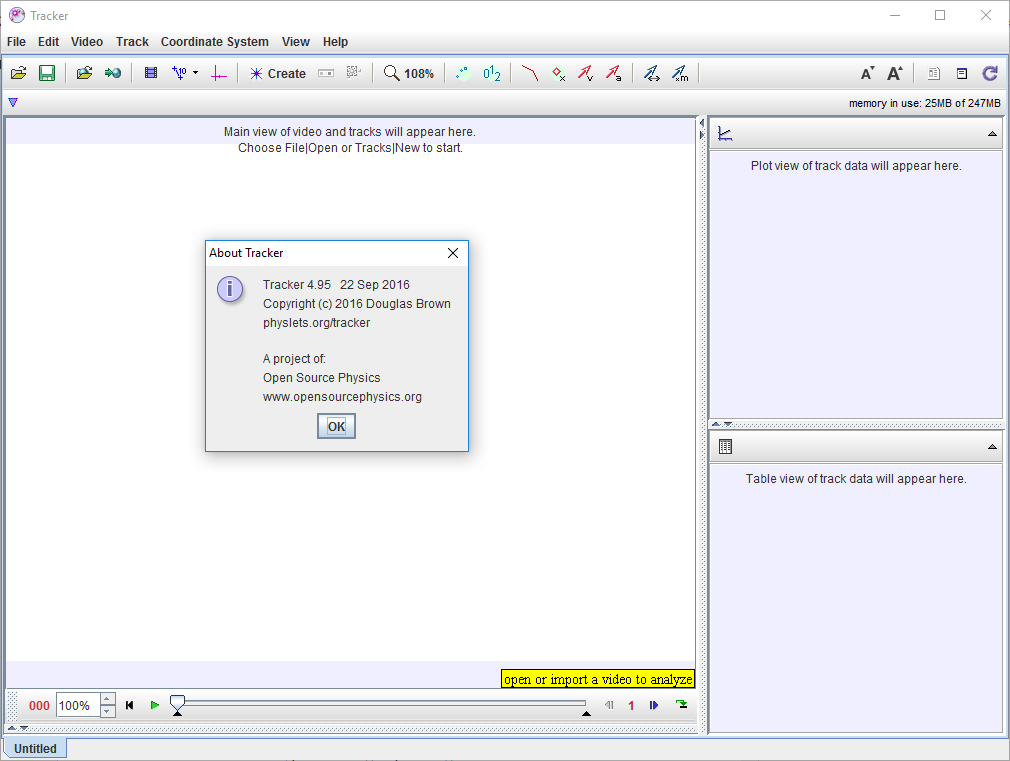This screenshot has height=761, width=1010.
Task: Click the 100% play rate field
Action: pyautogui.click(x=78, y=706)
